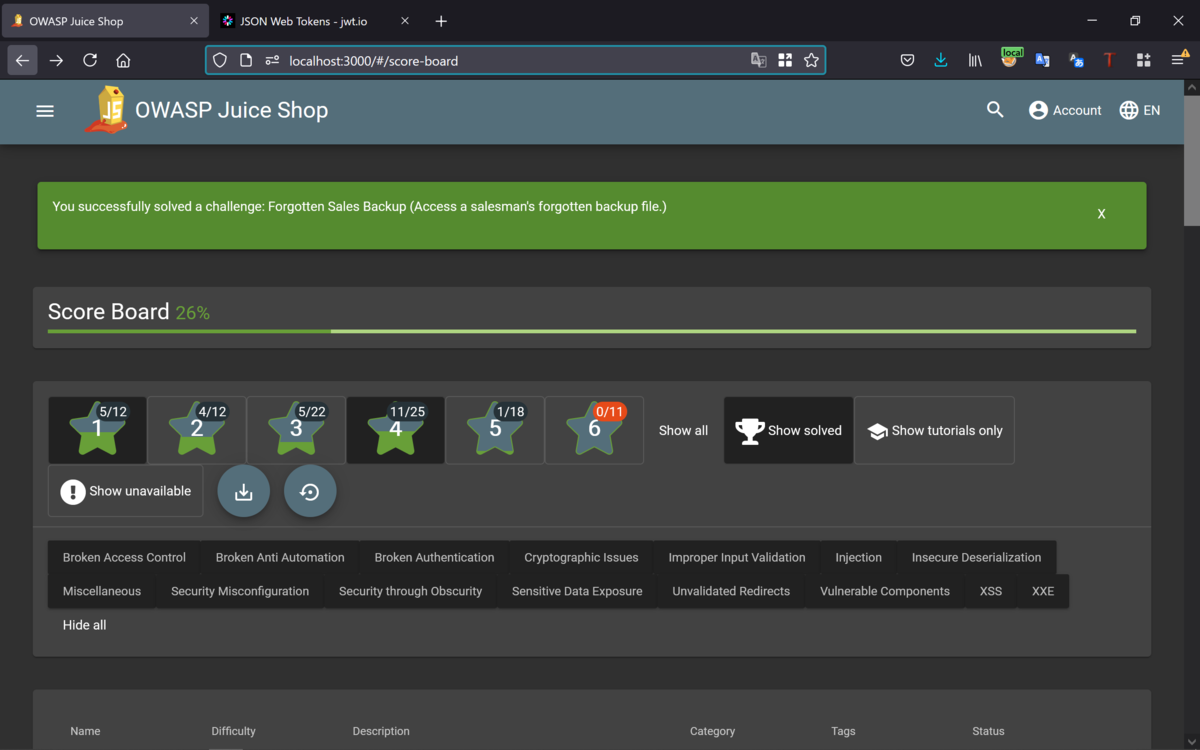1200x750 pixels.
Task: Filter by Vulnerable Components category
Action: point(885,591)
